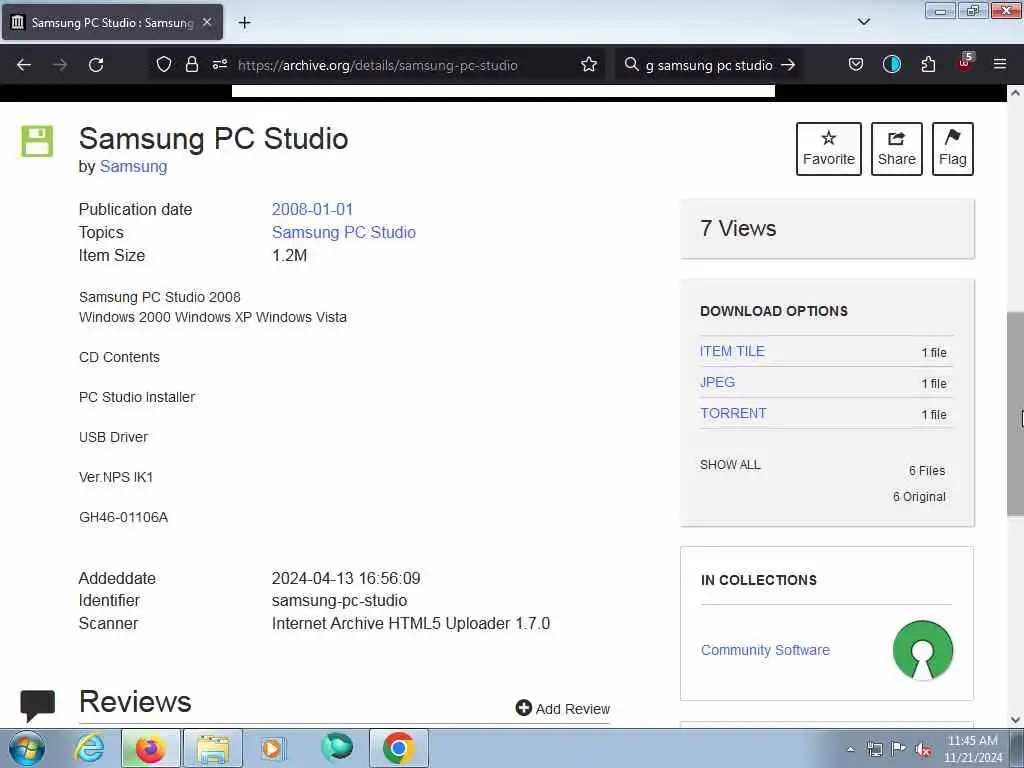Open Google Chrome from taskbar
This screenshot has width=1024, height=768.
(x=398, y=748)
